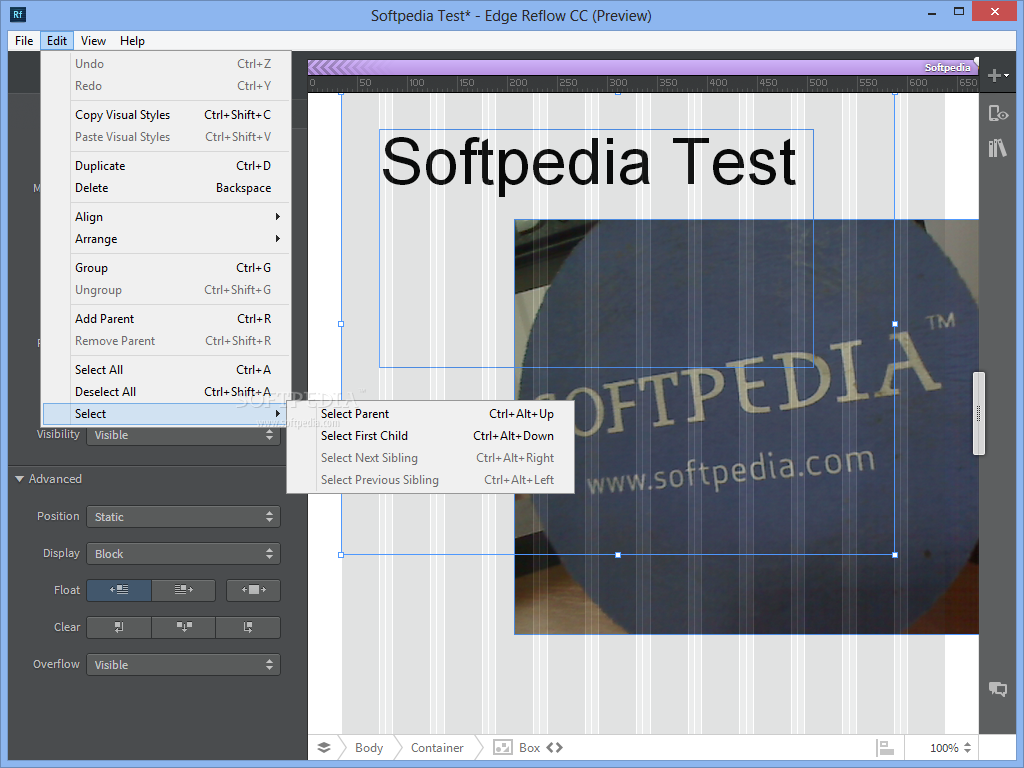Screen dimensions: 1024x768
Task: Click the purple Softpedia media query bar
Action: 643,67
